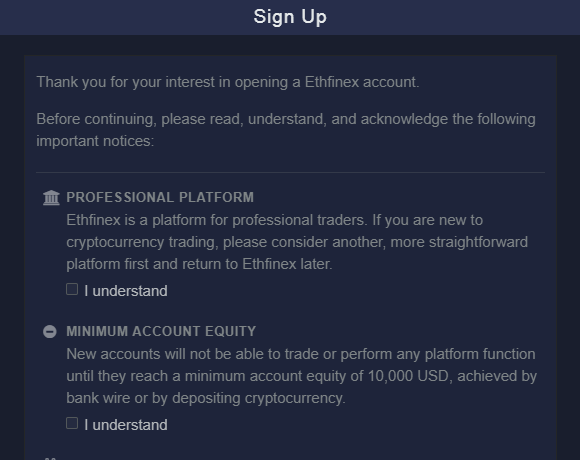Click the 'I understand' label under Professional Platform
Image resolution: width=580 pixels, height=460 pixels.
[x=126, y=291]
